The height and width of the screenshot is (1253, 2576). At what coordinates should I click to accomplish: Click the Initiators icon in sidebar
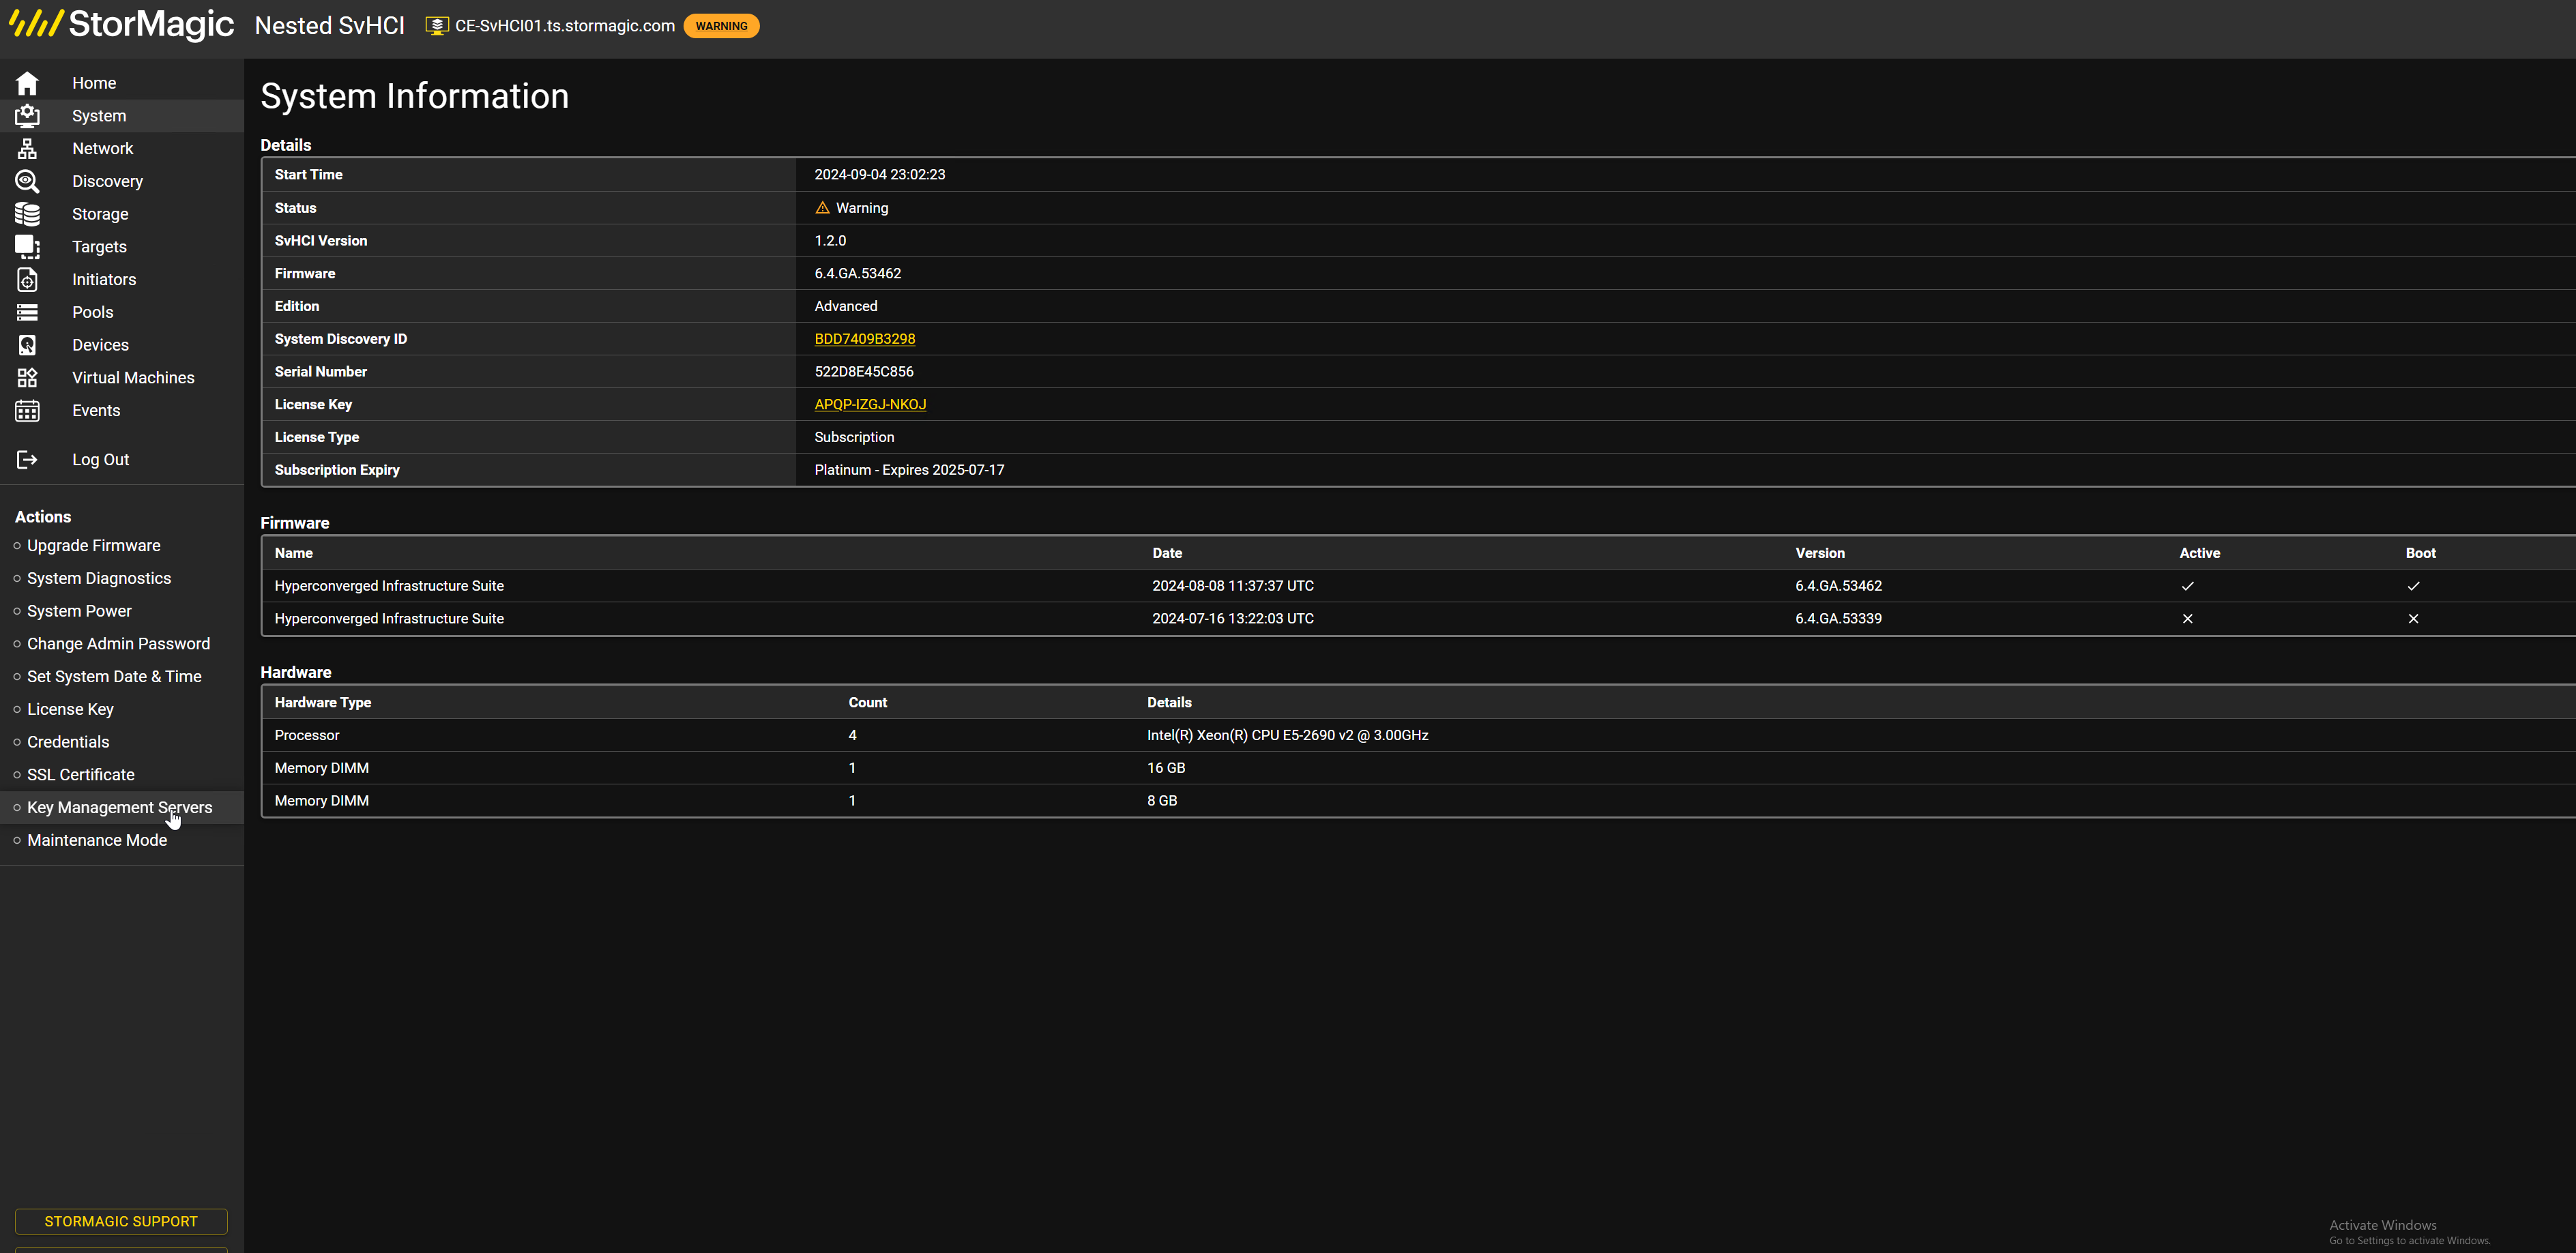coord(27,280)
